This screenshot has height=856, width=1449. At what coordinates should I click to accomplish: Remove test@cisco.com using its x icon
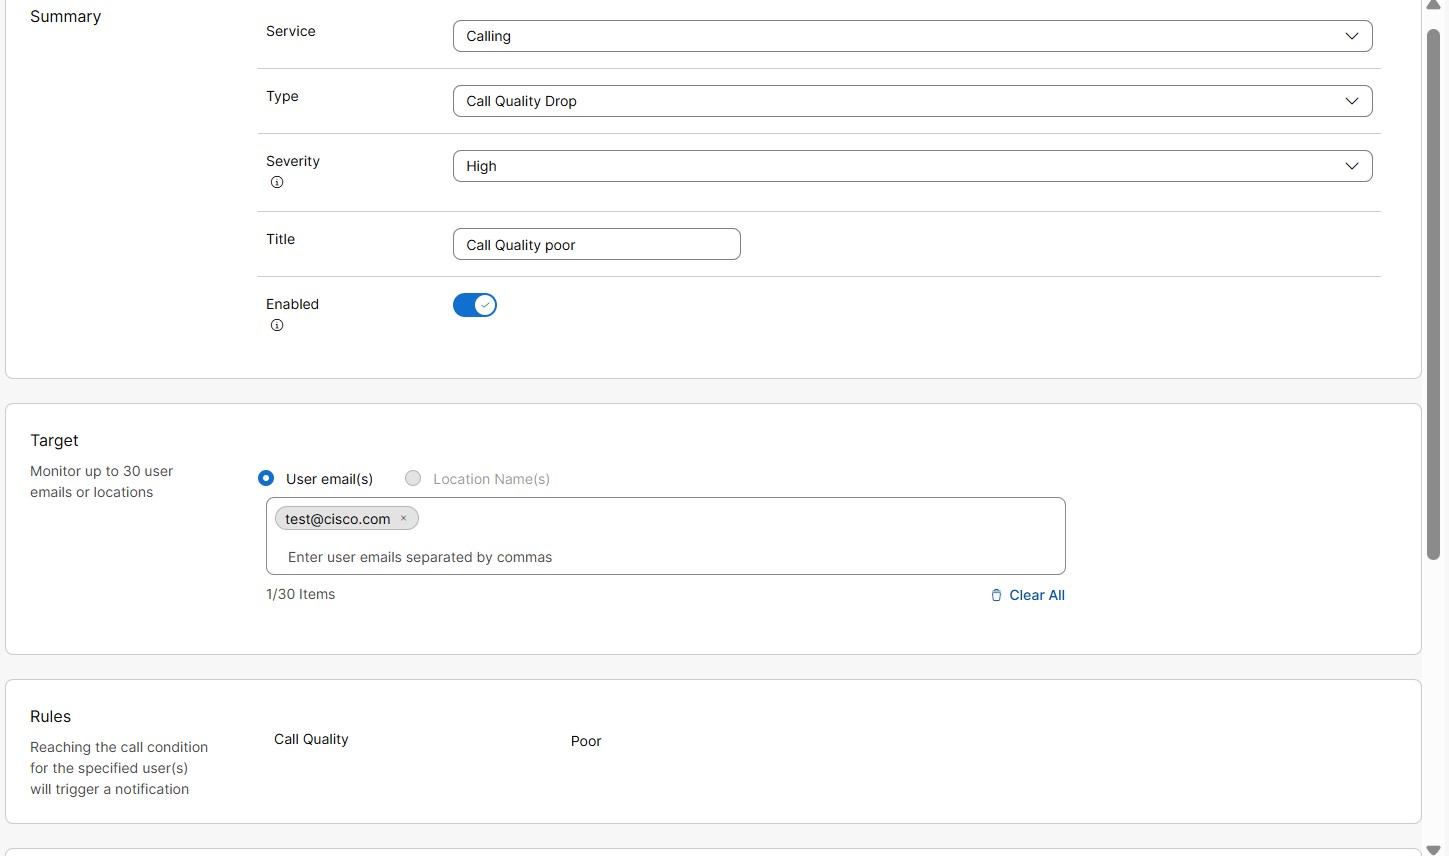click(x=403, y=518)
